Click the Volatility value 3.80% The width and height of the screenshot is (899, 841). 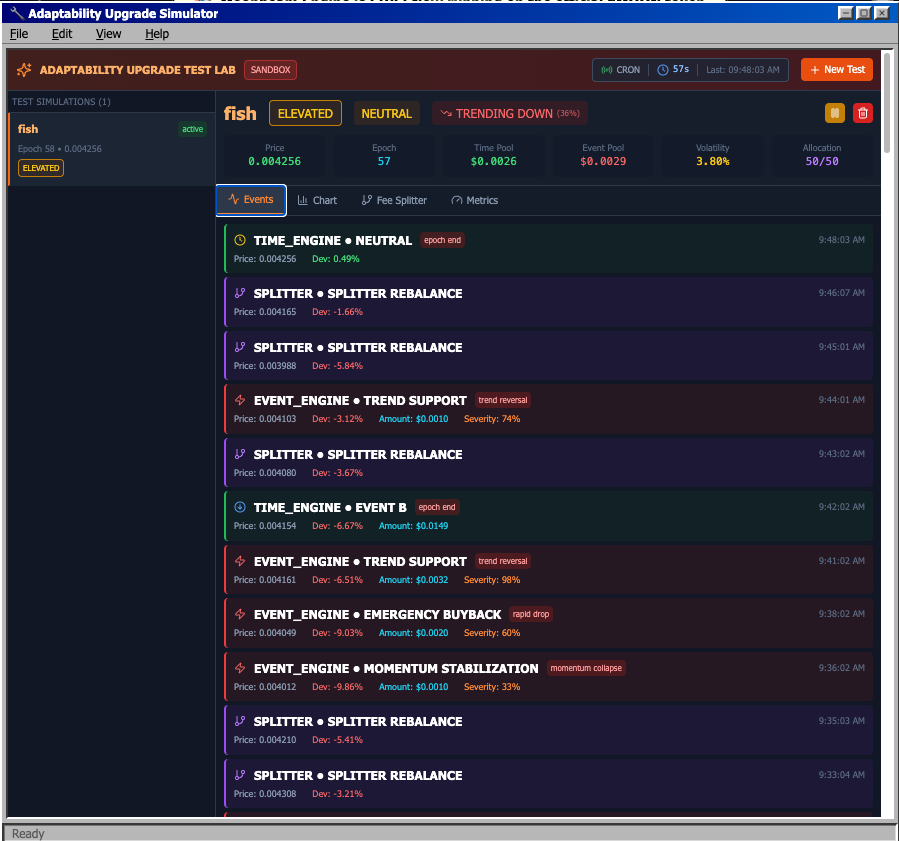click(x=713, y=162)
